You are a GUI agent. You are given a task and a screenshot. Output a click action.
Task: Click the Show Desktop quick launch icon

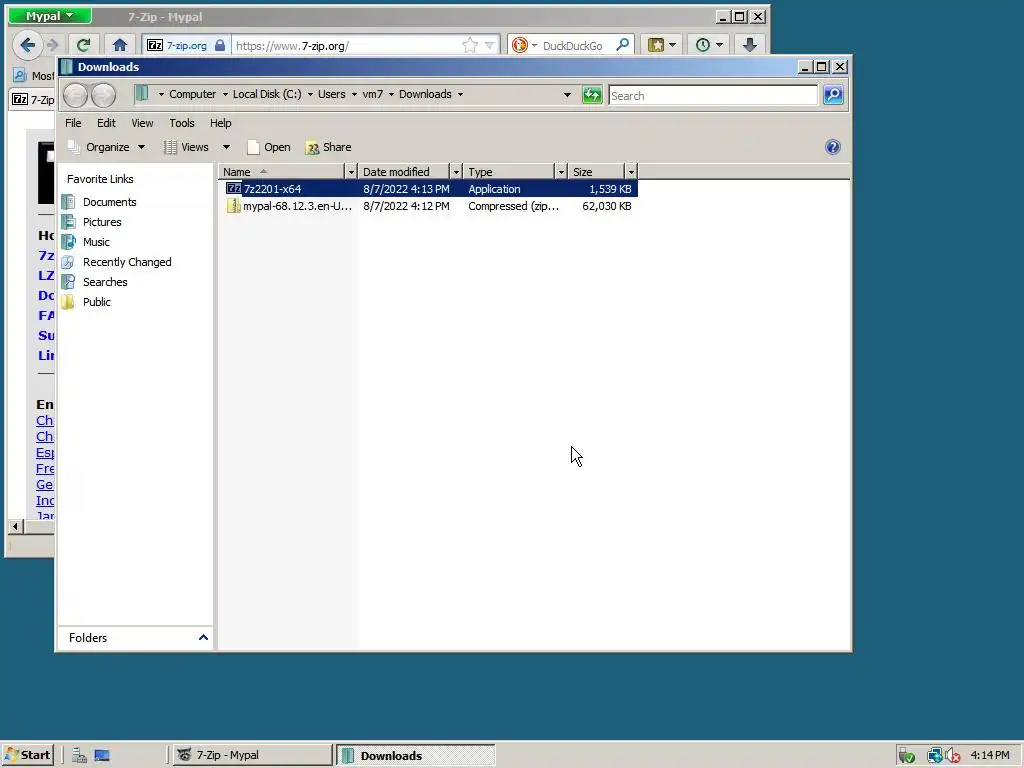click(102, 756)
